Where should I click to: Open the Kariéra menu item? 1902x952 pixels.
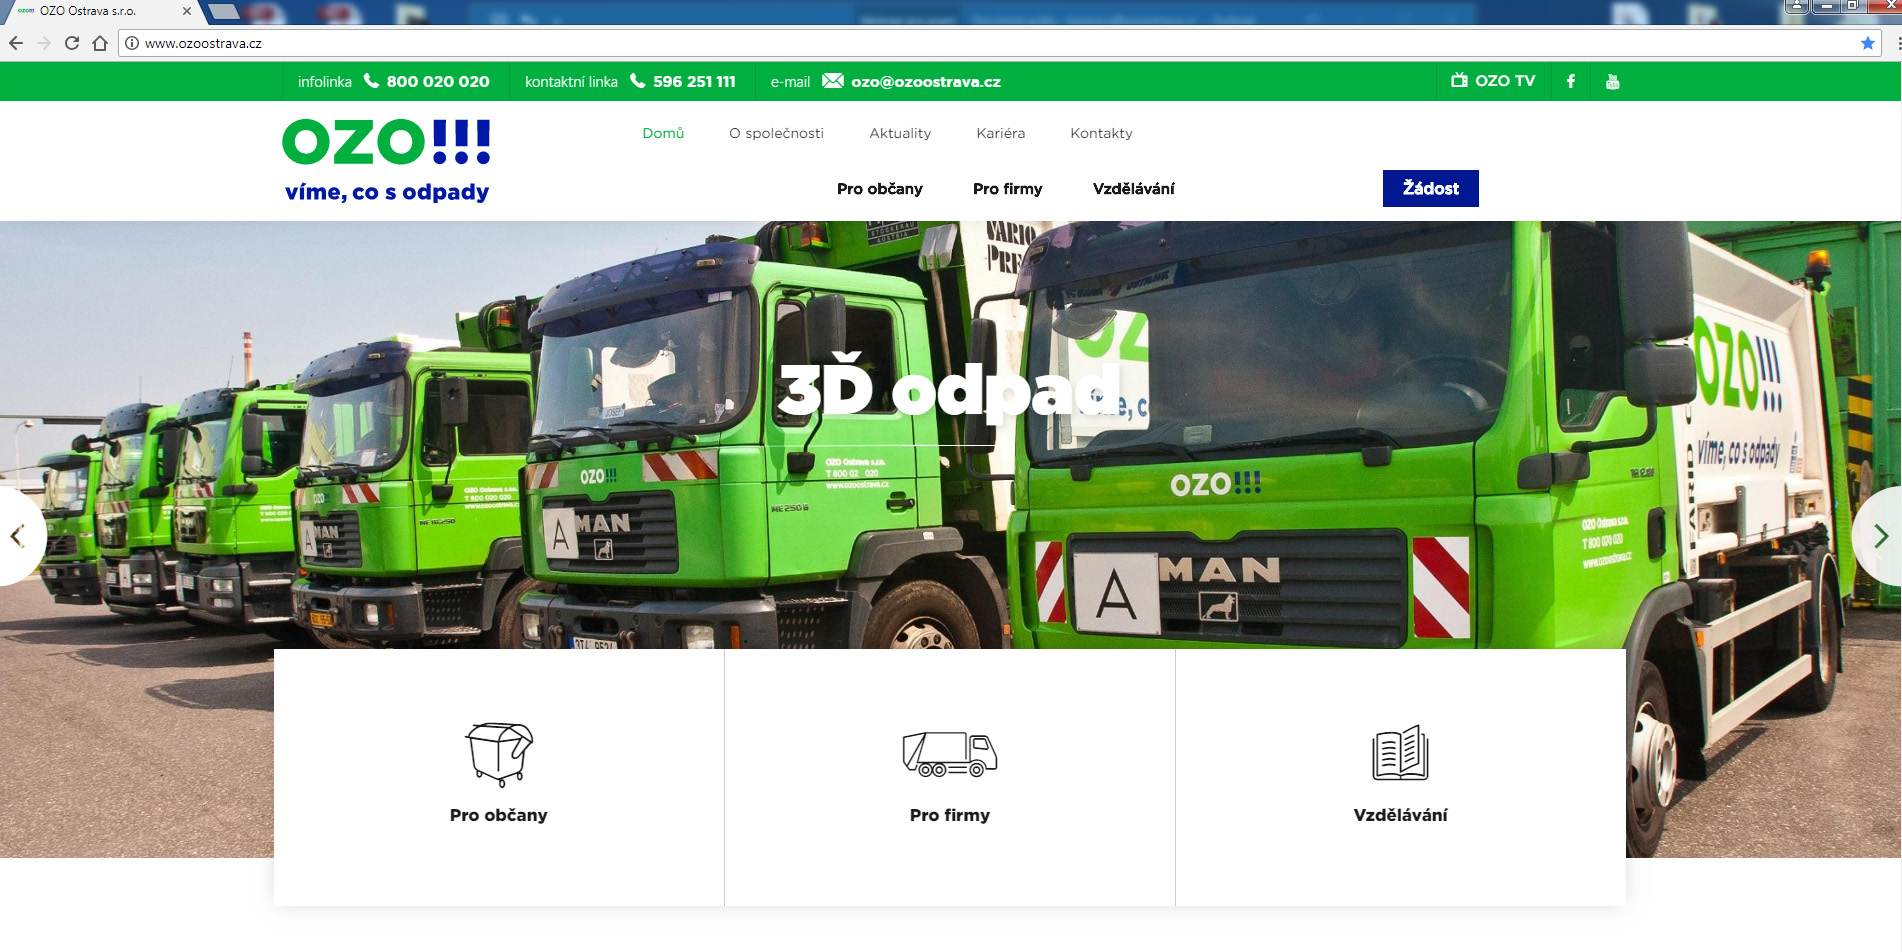click(1000, 133)
